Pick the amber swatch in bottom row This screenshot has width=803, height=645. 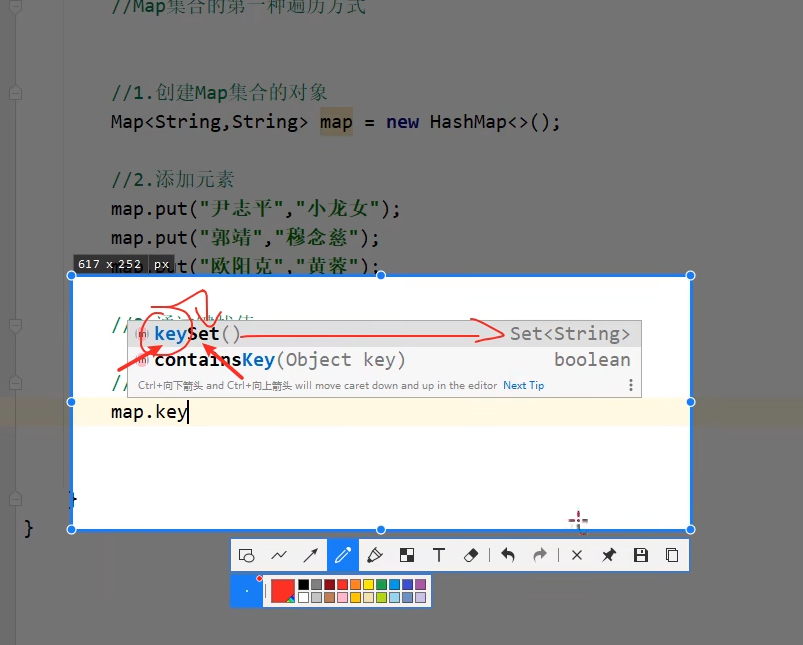coord(355,597)
